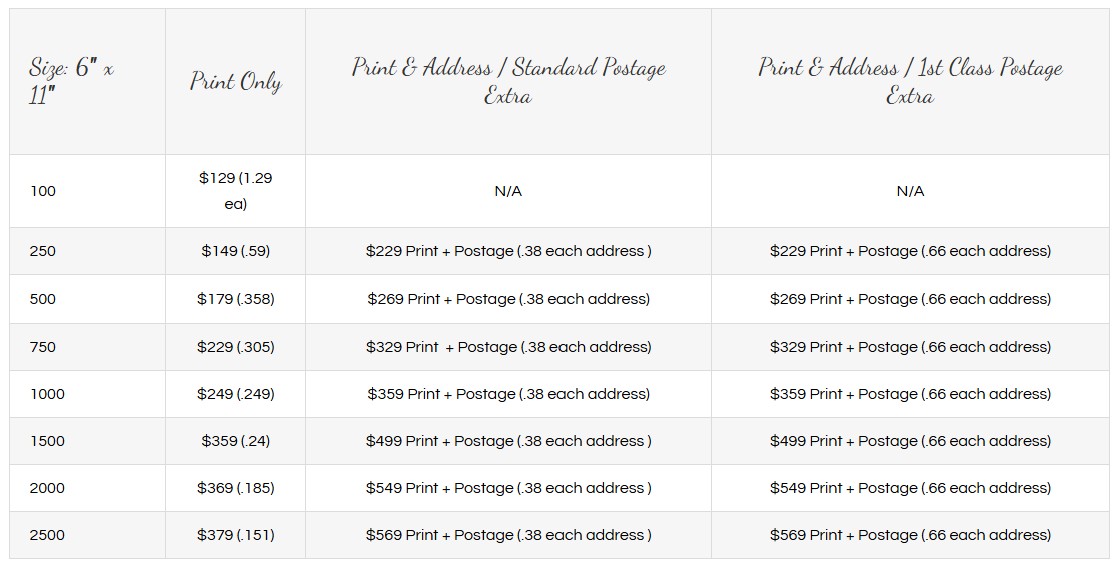The height and width of the screenshot is (570, 1120).
Task: Click the $149 (.59) print price
Action: point(235,251)
